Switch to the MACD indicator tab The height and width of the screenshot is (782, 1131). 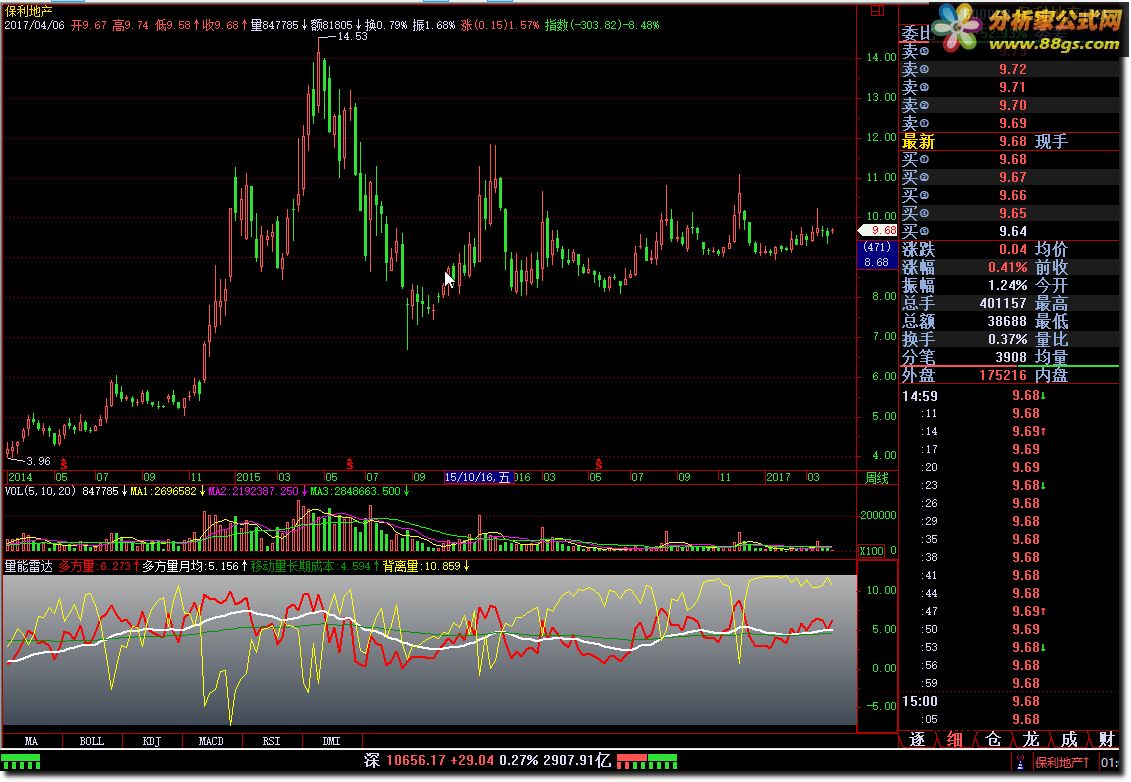(x=211, y=741)
